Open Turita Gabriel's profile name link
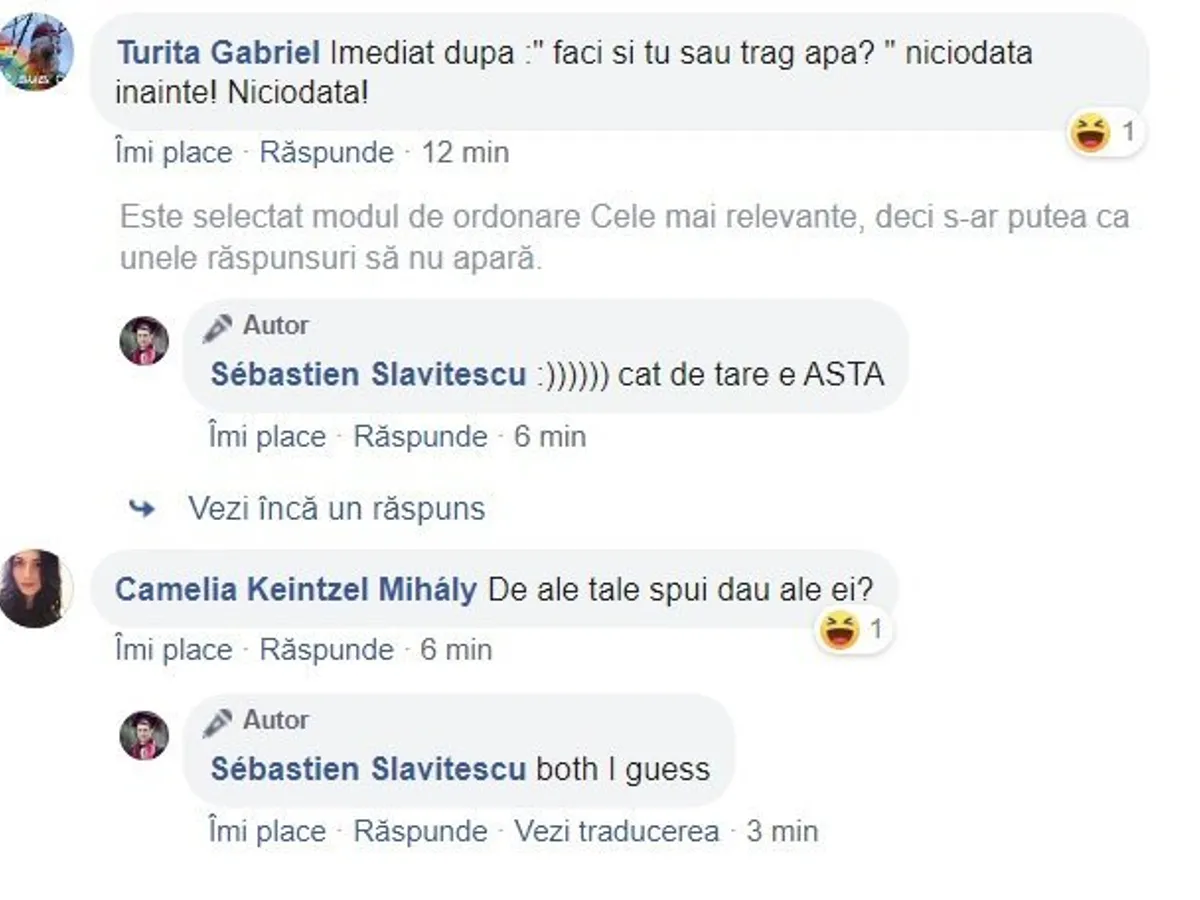The image size is (1200, 900). (218, 52)
